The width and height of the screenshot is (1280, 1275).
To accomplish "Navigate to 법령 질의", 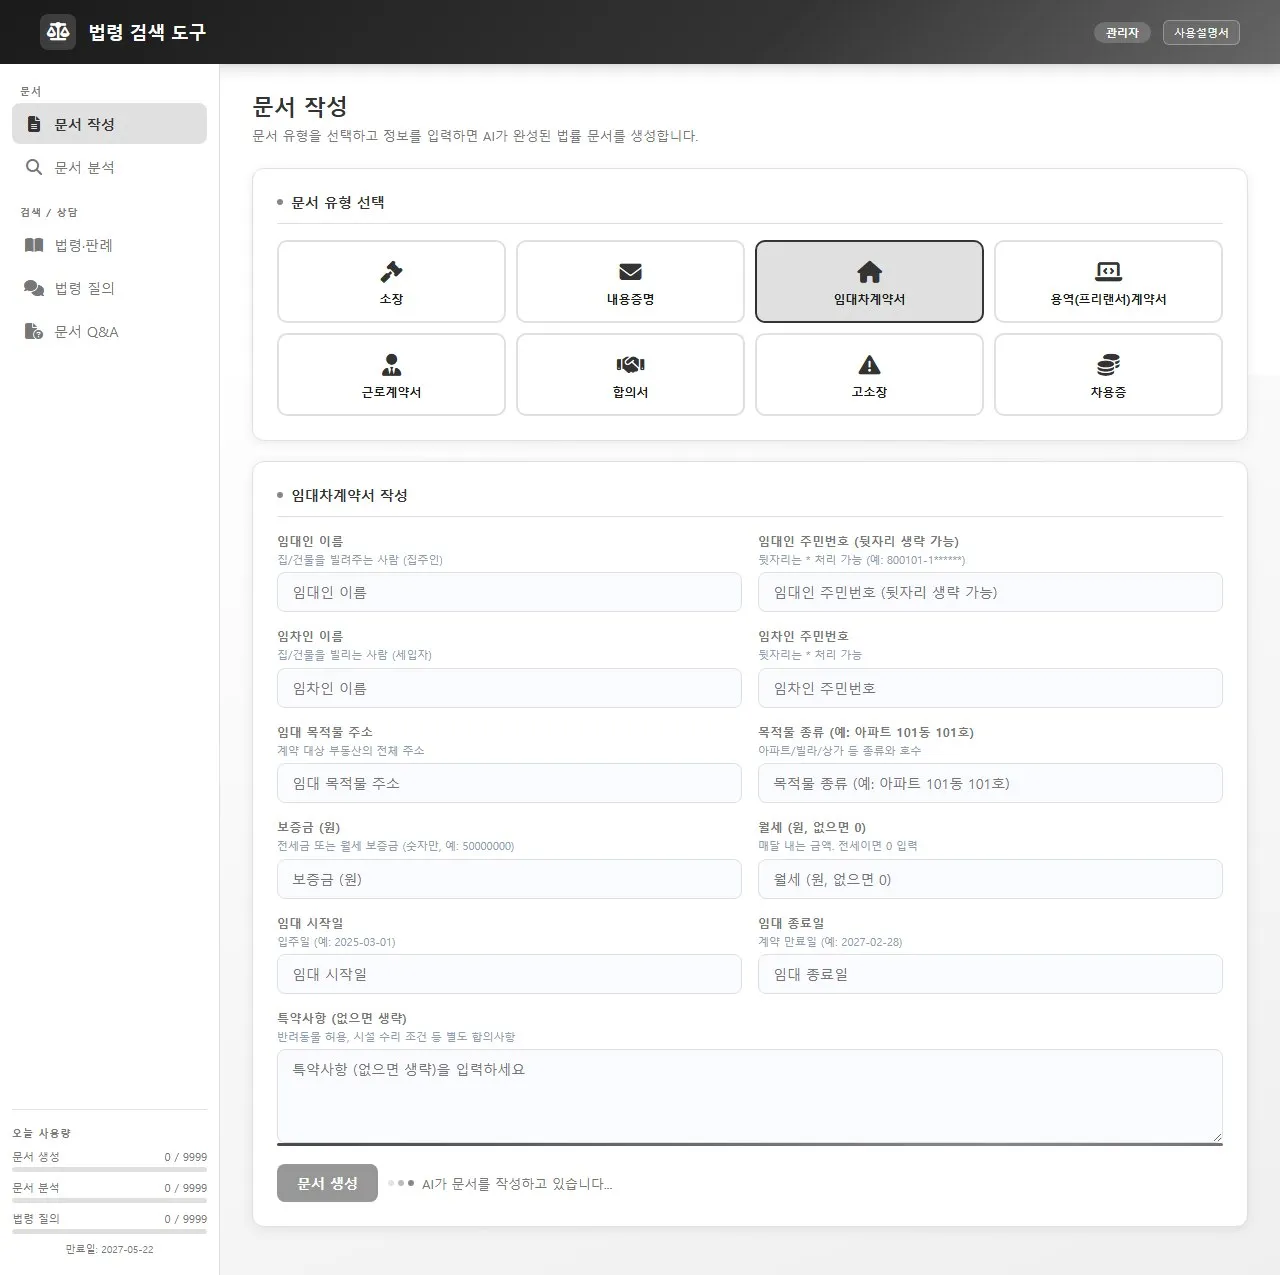I will click(x=109, y=288).
